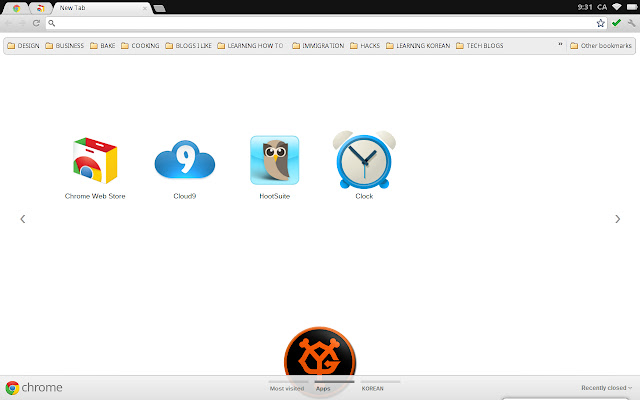Switch to the second pinned tab
640x400 pixels.
(x=40, y=8)
